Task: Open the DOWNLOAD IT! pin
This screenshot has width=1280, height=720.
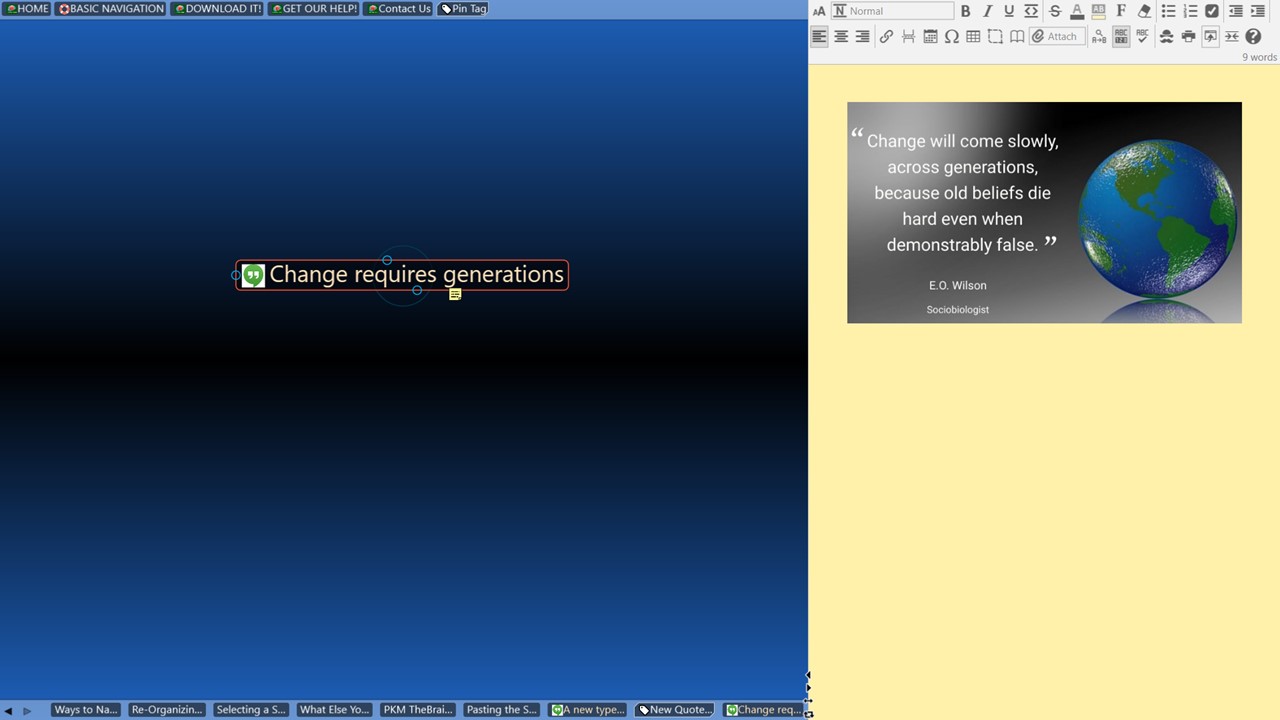Action: [x=217, y=9]
